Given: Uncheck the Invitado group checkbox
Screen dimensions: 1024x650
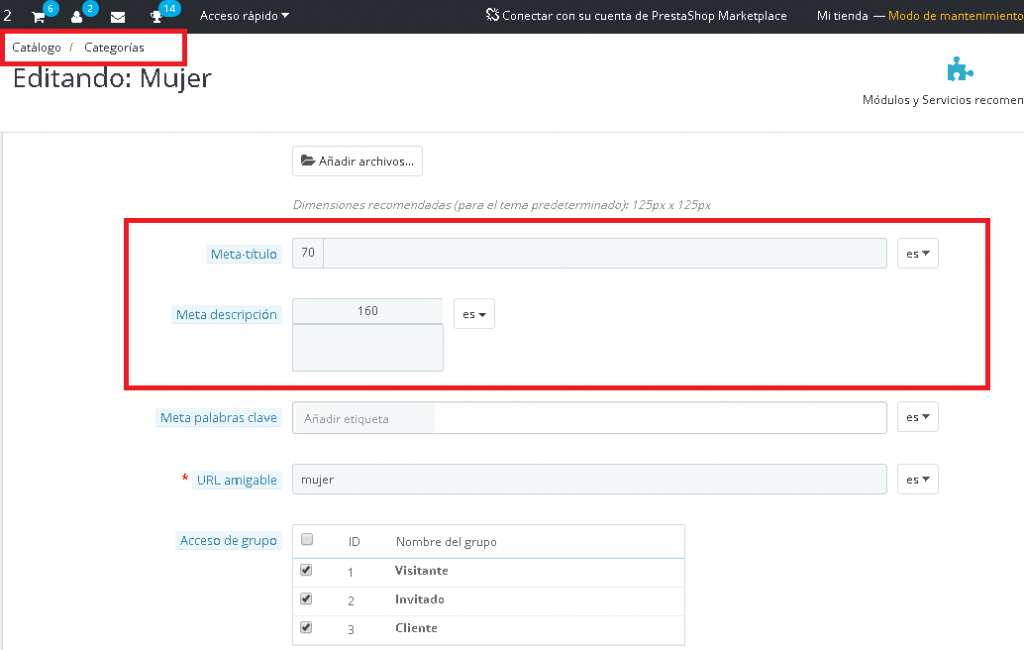Looking at the screenshot, I should pos(307,599).
